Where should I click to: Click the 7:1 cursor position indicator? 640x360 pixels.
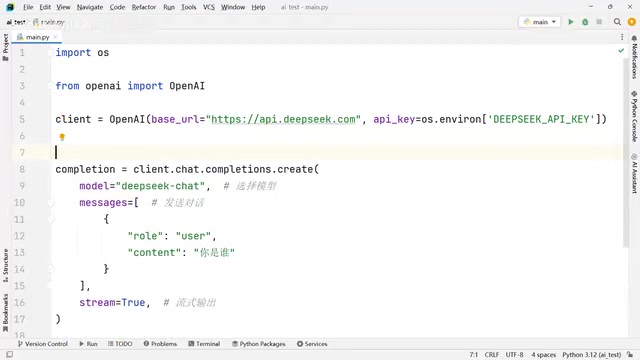pos(473,355)
